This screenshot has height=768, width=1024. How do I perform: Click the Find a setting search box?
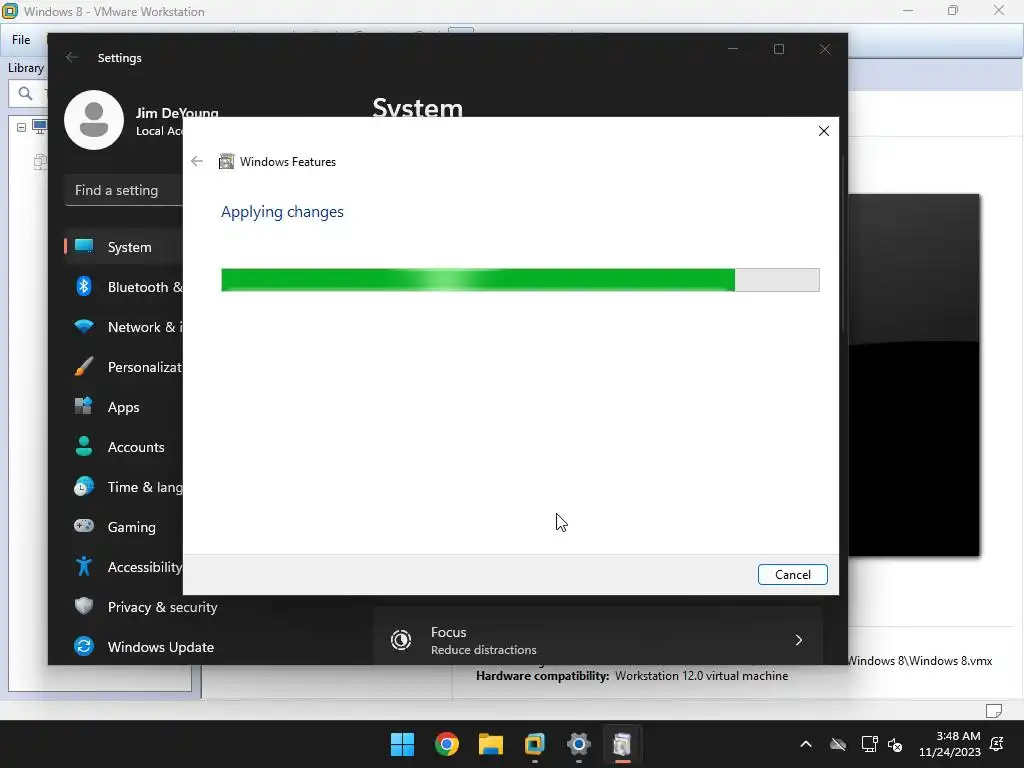coord(124,190)
